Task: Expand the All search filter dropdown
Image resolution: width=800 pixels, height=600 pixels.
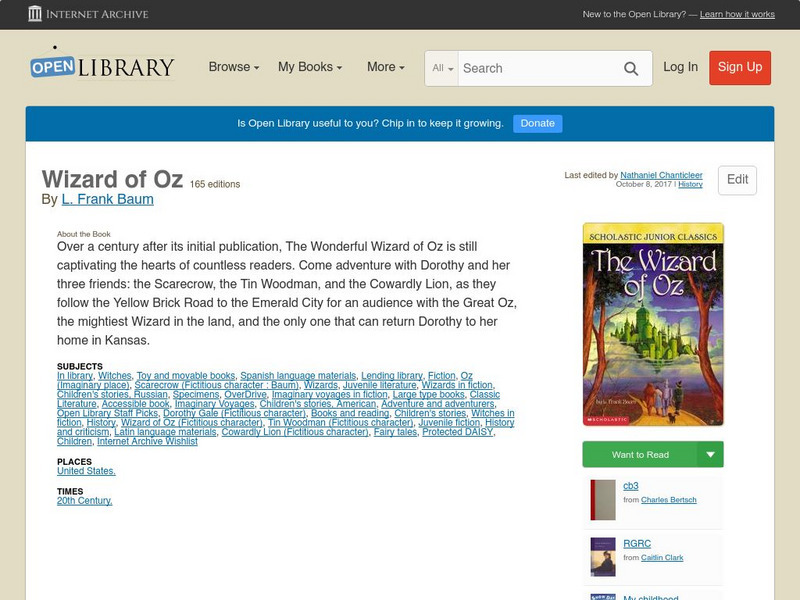Action: [x=441, y=68]
